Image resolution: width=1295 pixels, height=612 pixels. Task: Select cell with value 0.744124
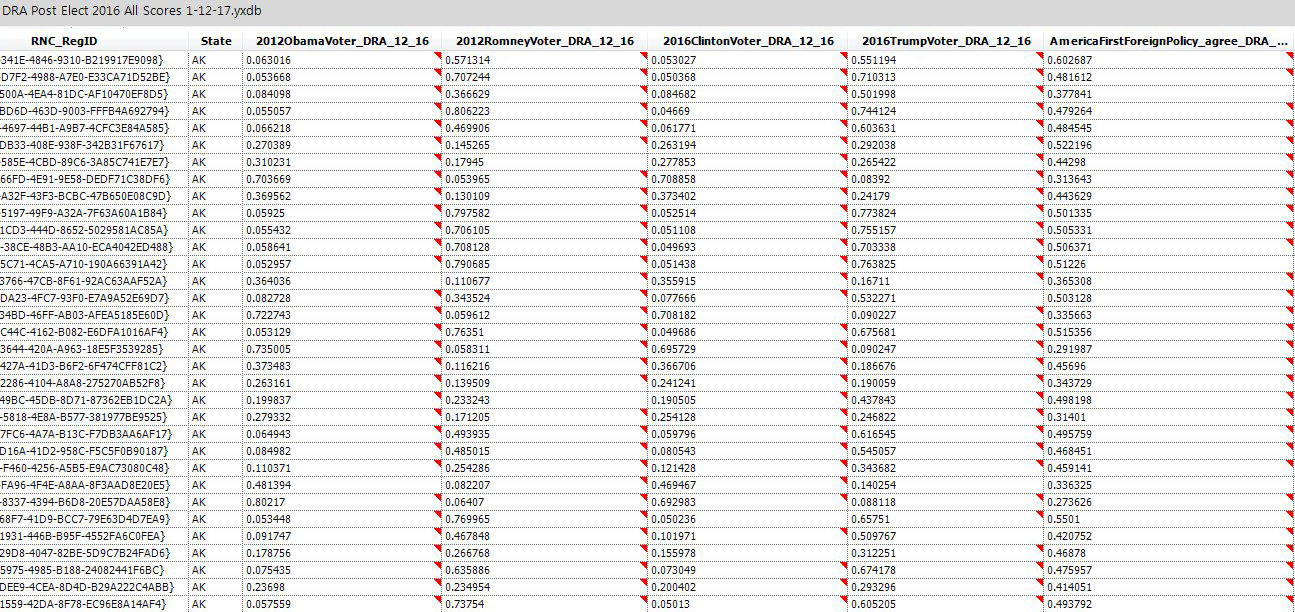tap(946, 110)
